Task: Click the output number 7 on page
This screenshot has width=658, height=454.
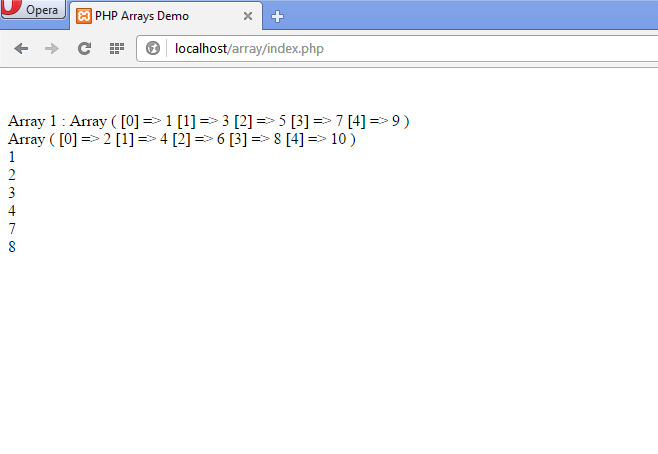Action: tap(12, 229)
